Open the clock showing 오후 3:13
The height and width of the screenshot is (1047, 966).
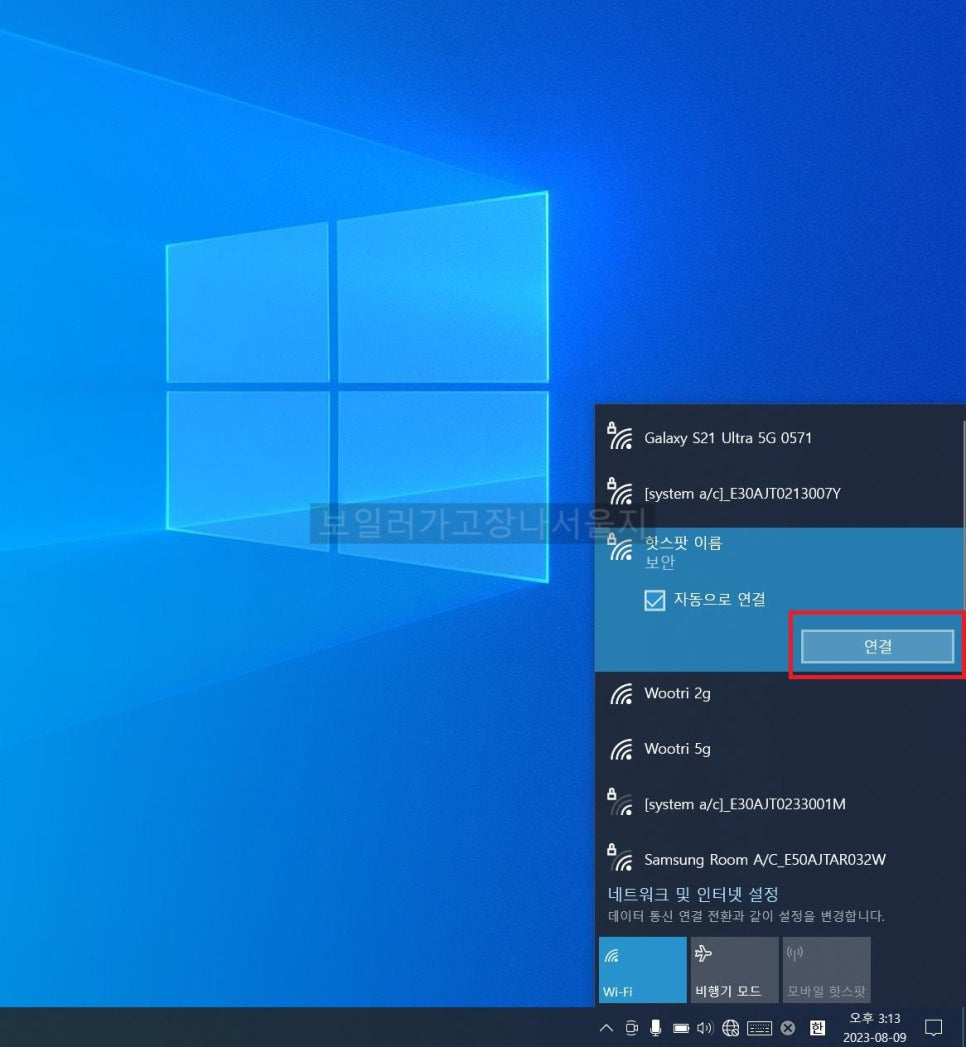click(x=875, y=1028)
